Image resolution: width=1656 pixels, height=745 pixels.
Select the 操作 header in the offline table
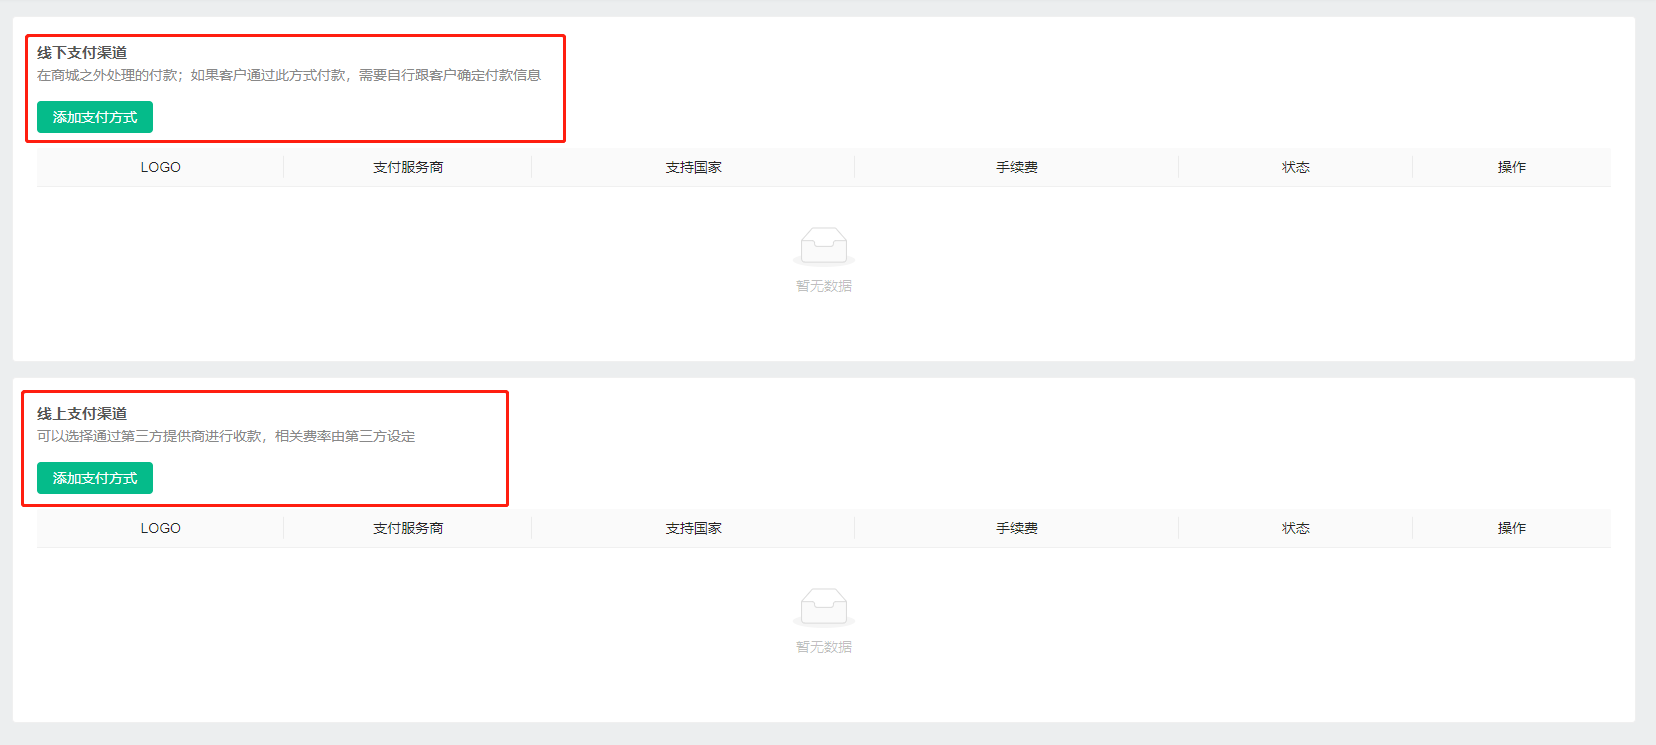coord(1512,167)
